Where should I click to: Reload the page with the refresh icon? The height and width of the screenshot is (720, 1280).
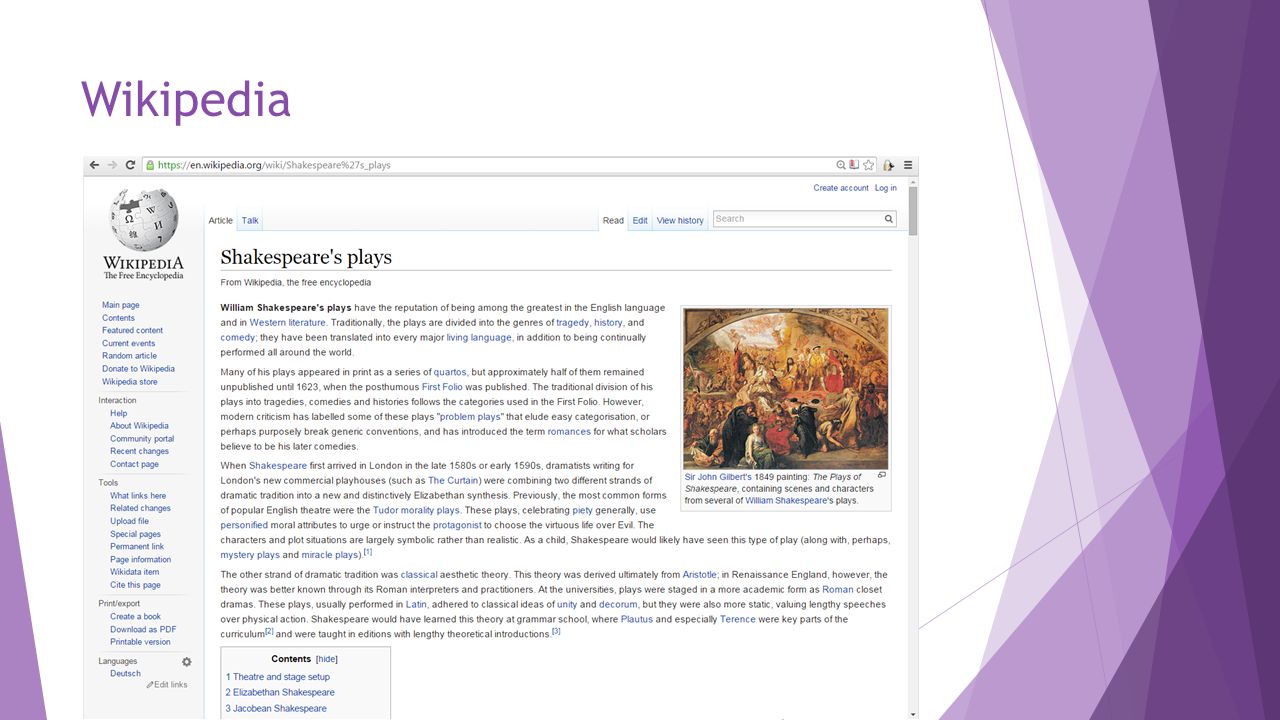(130, 165)
